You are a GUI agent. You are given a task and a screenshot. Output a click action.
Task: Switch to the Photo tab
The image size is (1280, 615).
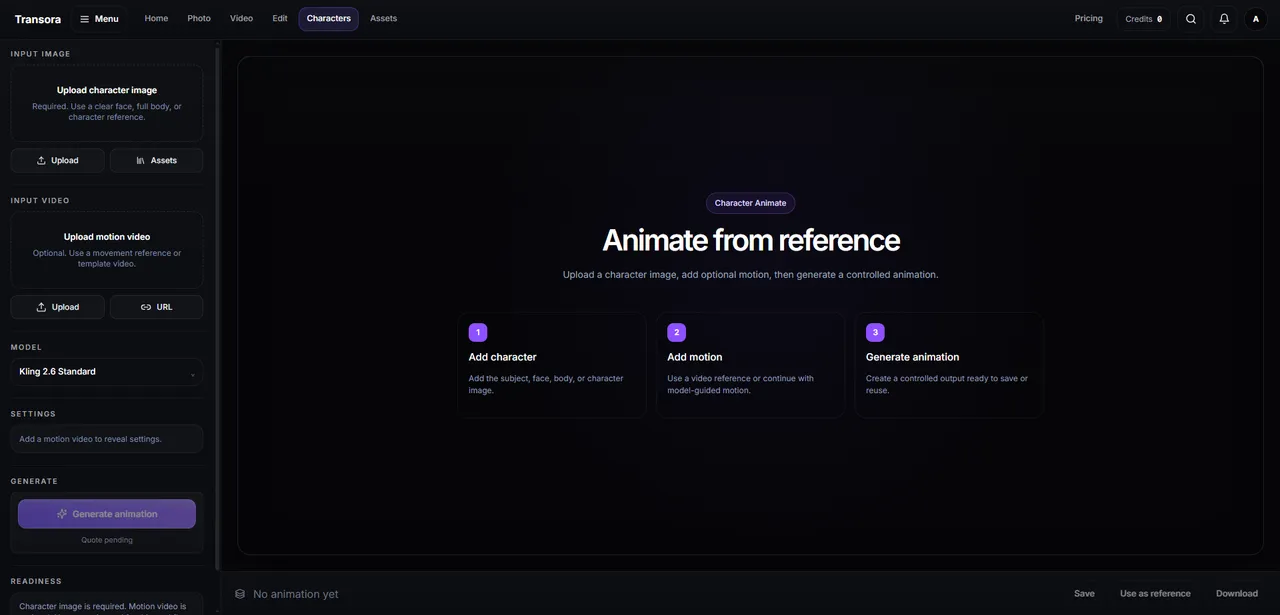click(x=199, y=19)
